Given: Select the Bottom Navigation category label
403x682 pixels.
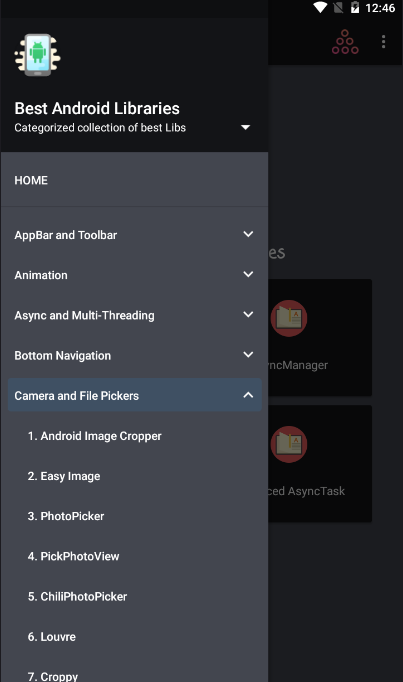Looking at the screenshot, I should tap(63, 356).
